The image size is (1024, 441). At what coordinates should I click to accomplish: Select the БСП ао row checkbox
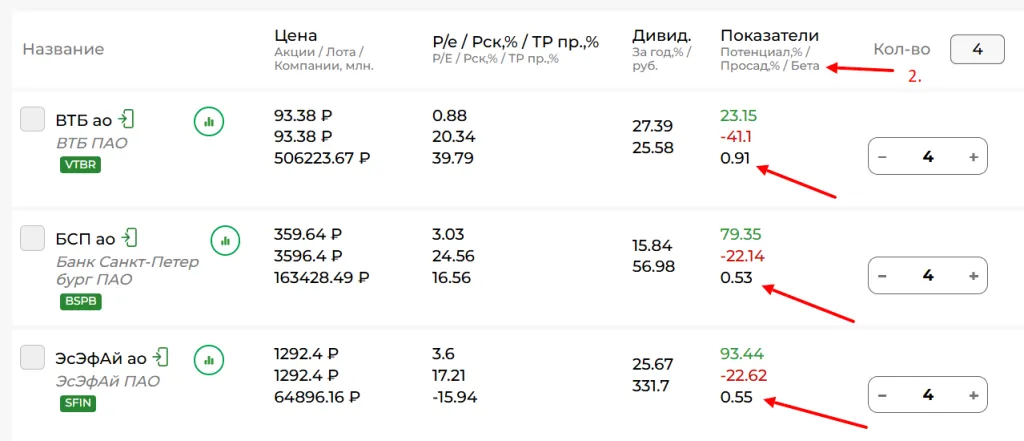point(33,237)
